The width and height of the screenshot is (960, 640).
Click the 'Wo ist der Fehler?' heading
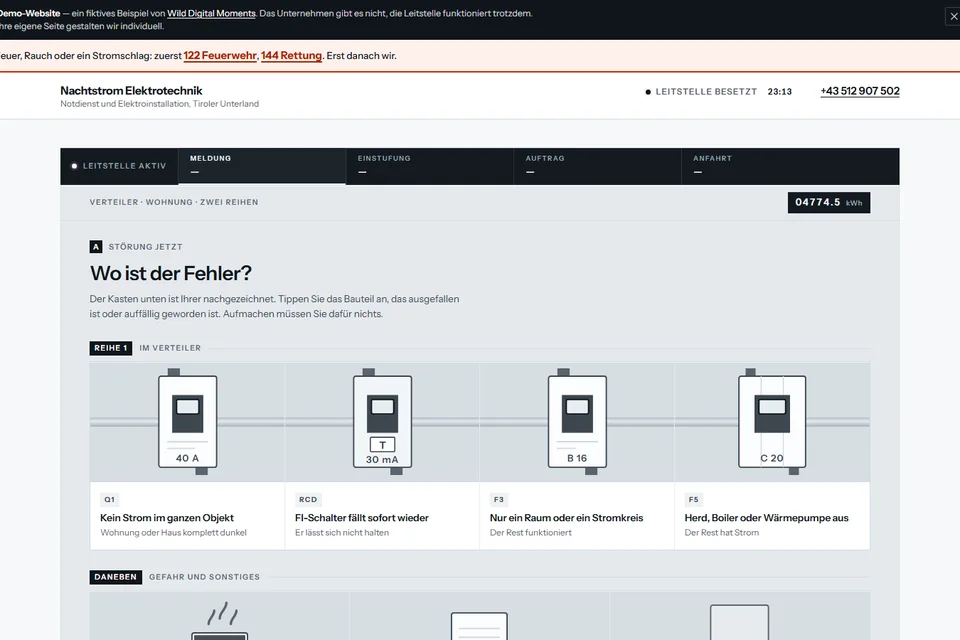click(x=171, y=273)
